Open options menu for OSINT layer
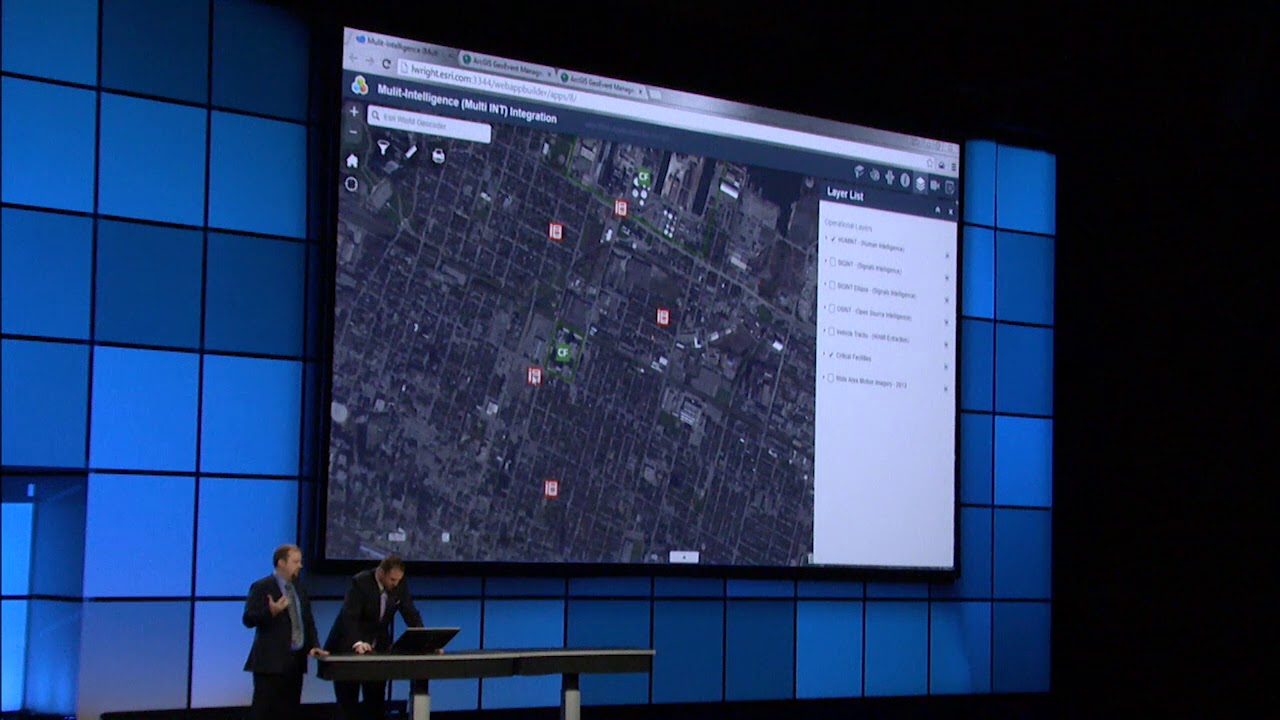The image size is (1280, 720). 946,322
